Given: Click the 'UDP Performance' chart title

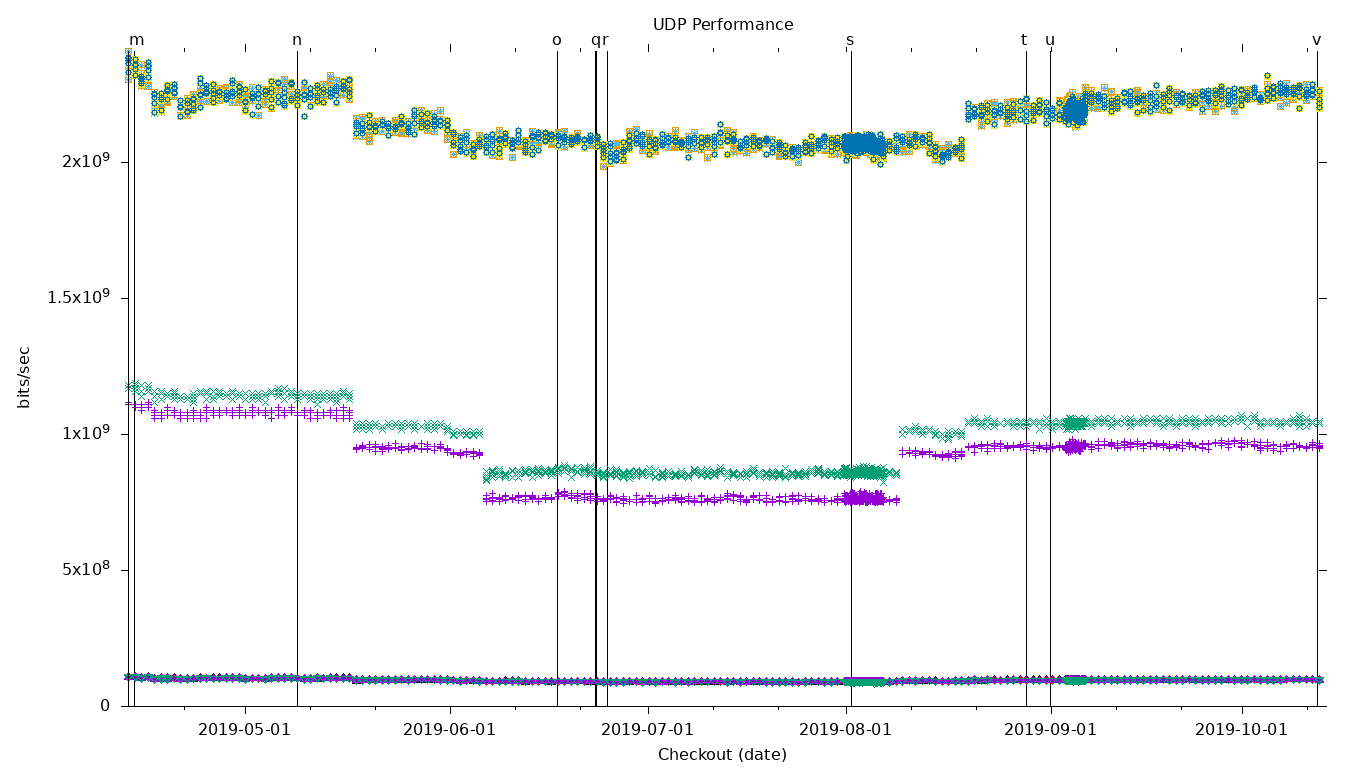Looking at the screenshot, I should (723, 25).
